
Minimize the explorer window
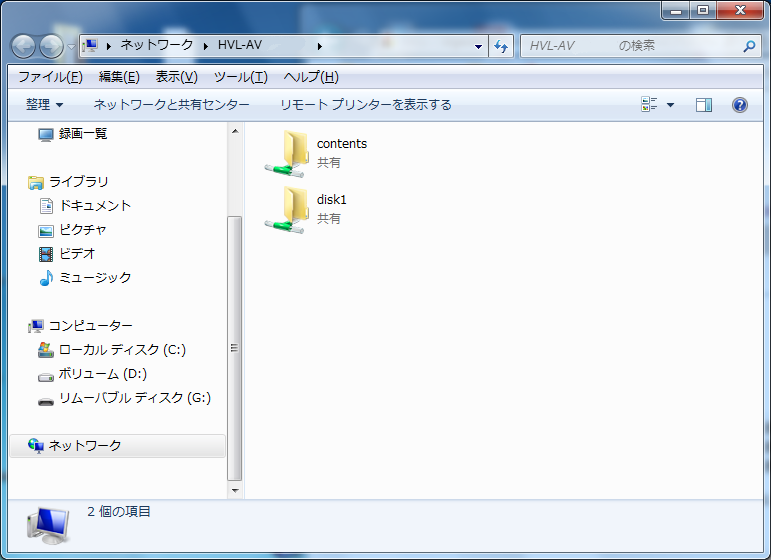676,10
